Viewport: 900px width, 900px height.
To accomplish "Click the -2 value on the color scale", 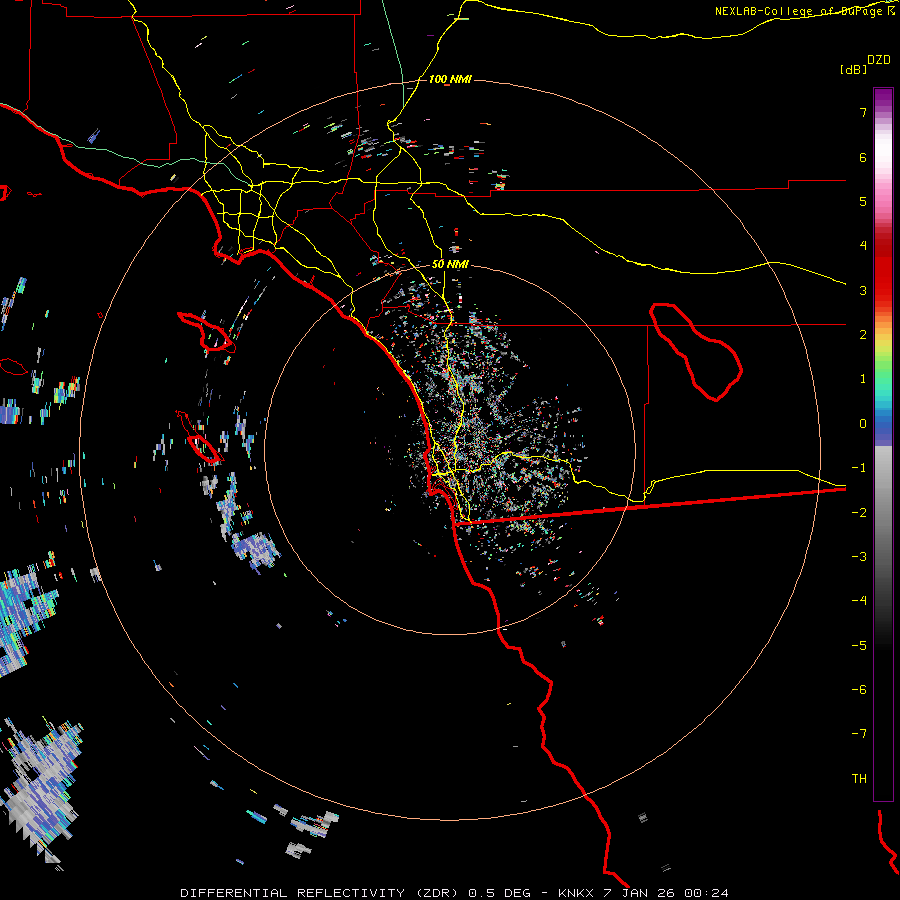I will point(859,513).
